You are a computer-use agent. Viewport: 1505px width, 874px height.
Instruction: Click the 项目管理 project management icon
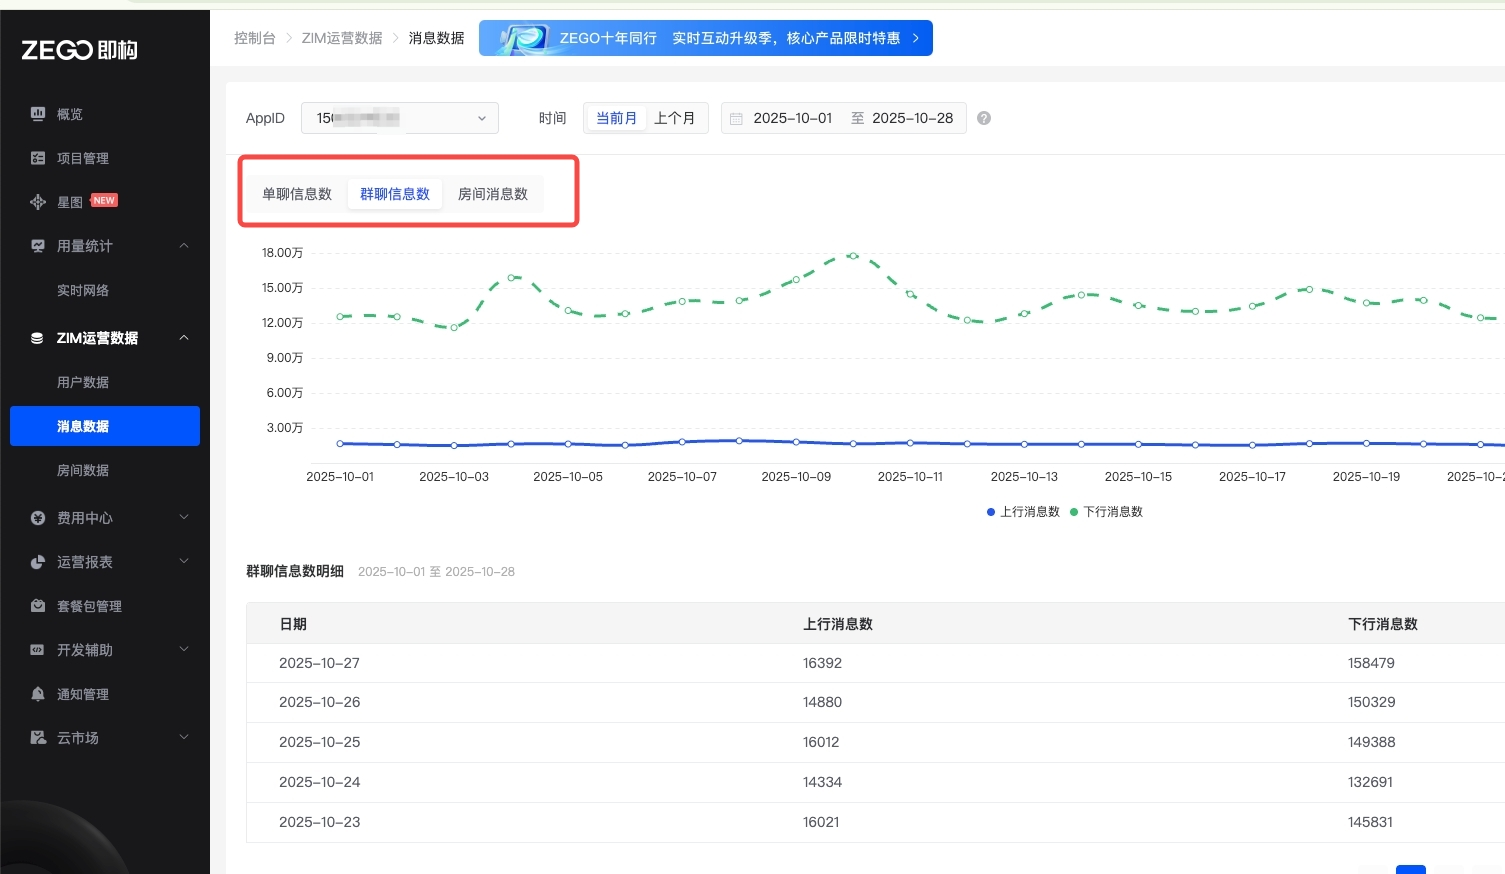(x=38, y=158)
